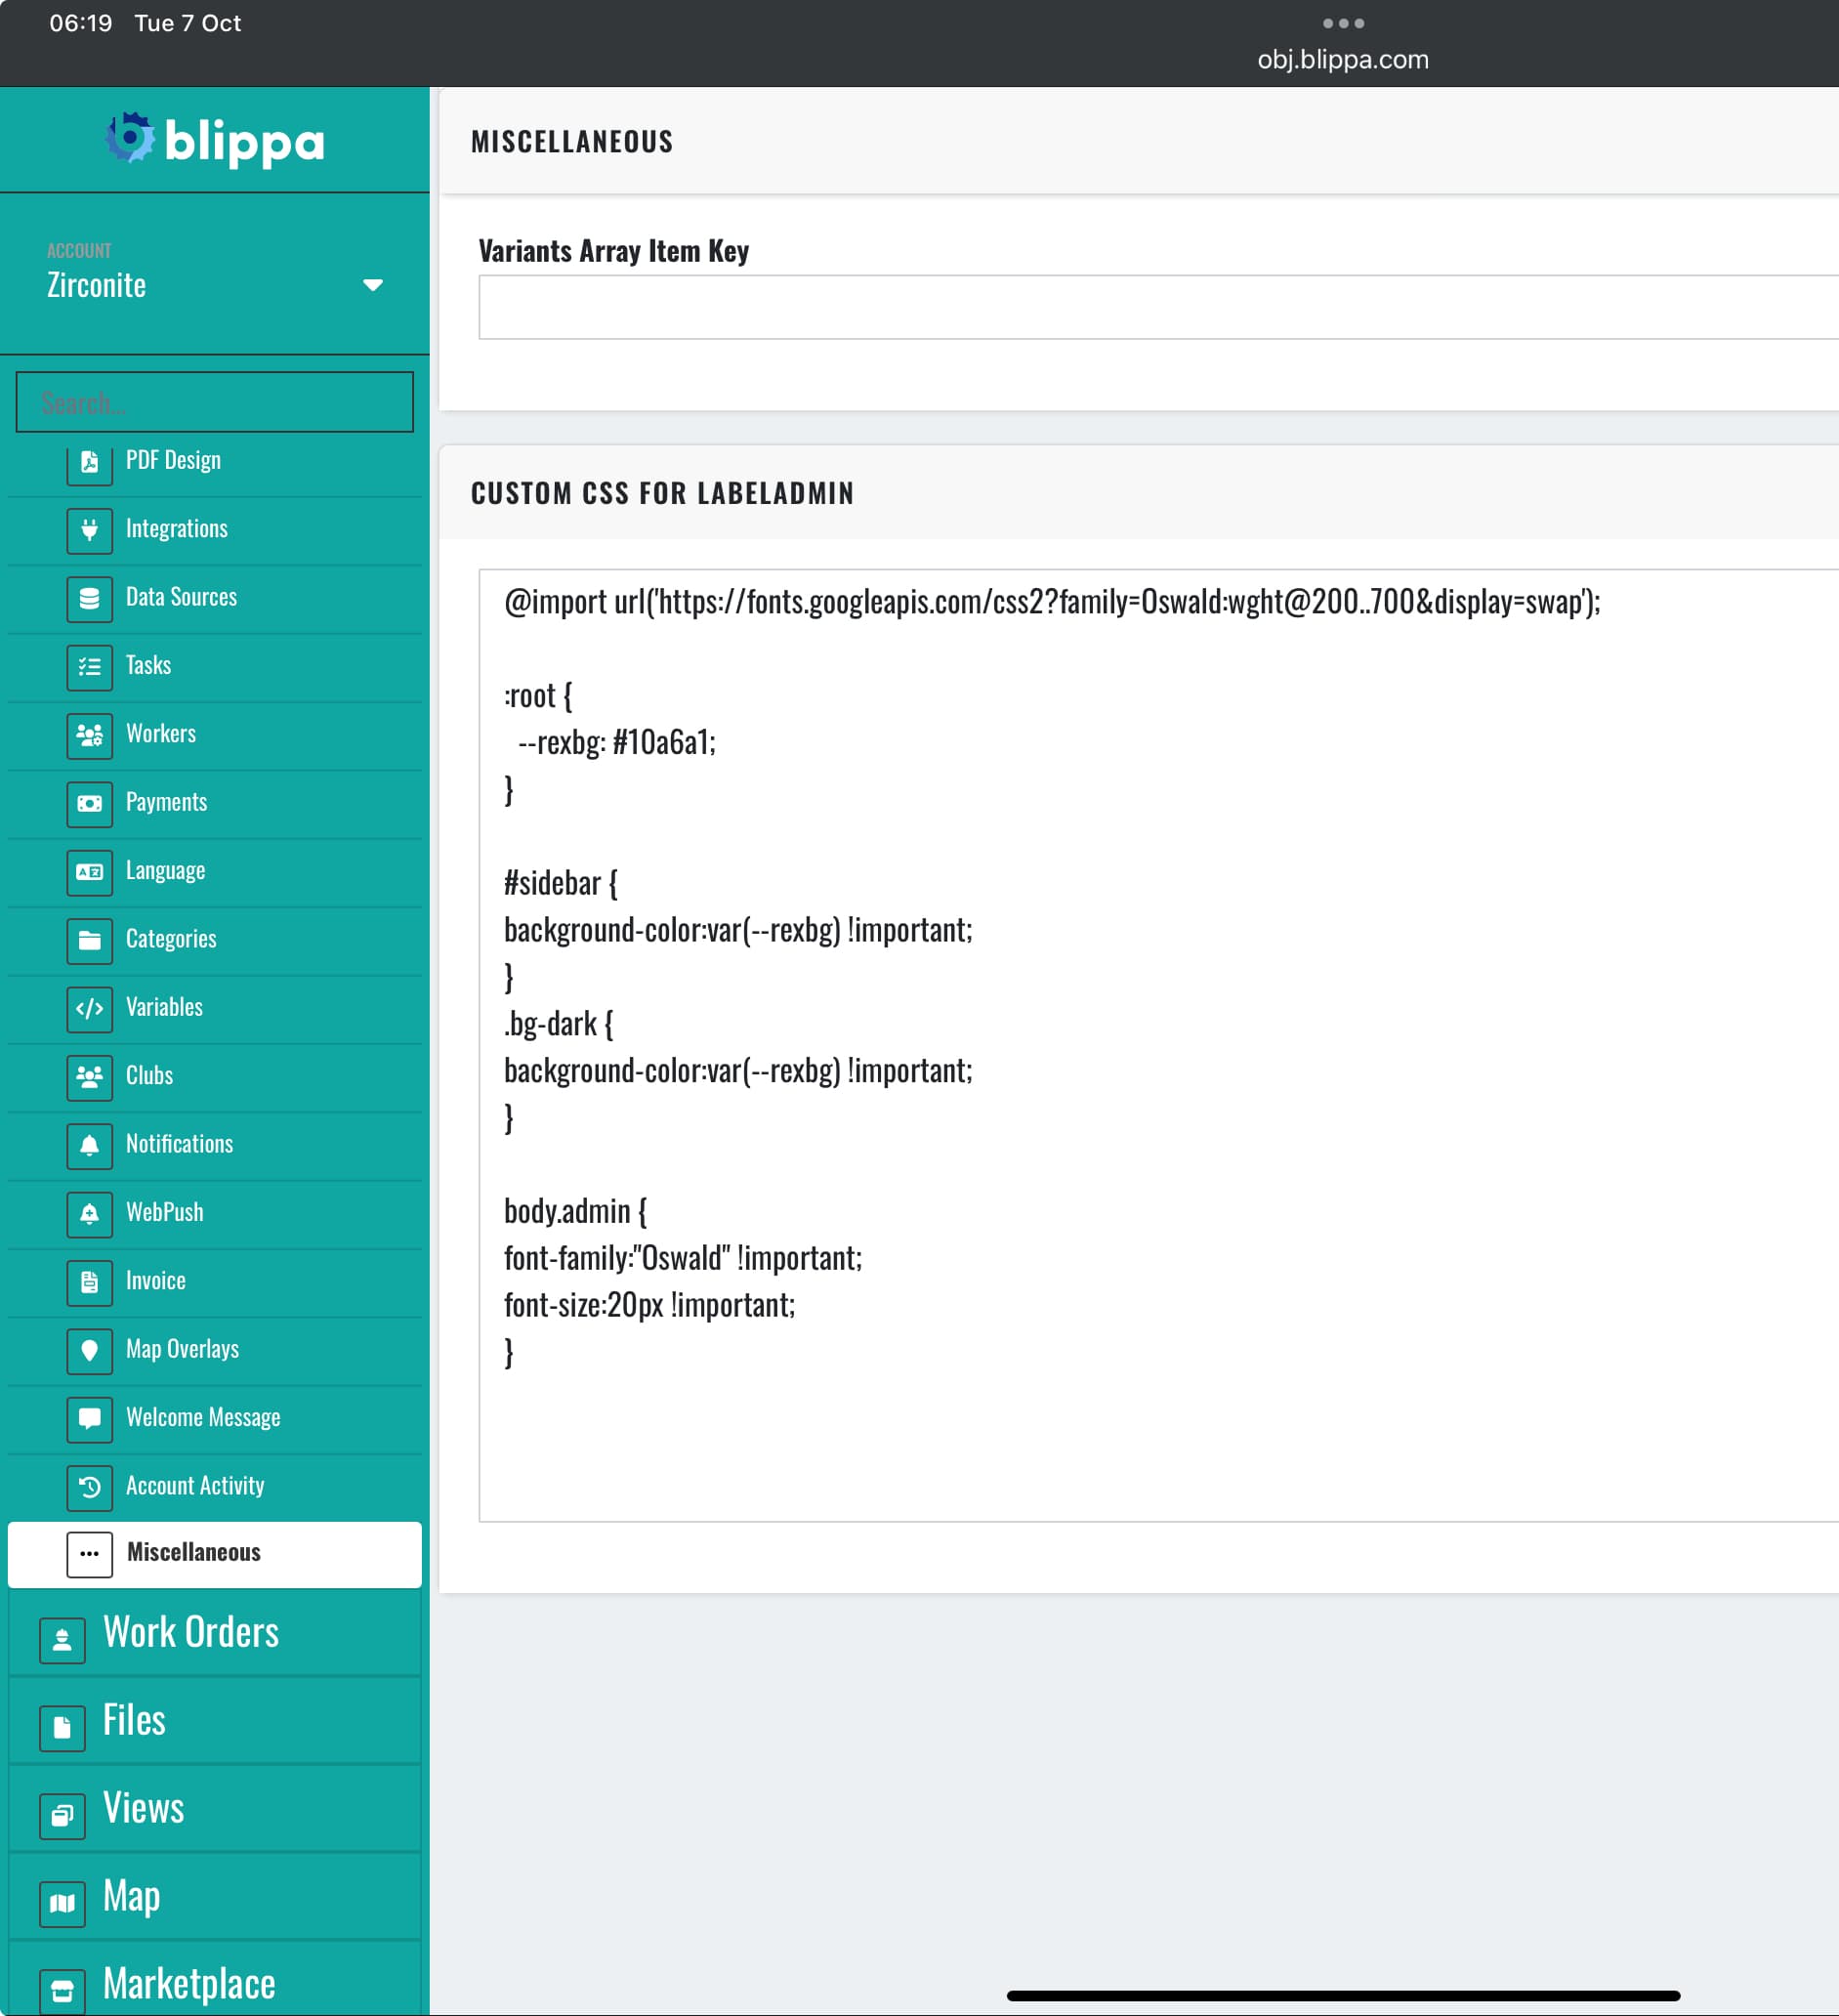Go to Welcome Message settings

pyautogui.click(x=203, y=1418)
